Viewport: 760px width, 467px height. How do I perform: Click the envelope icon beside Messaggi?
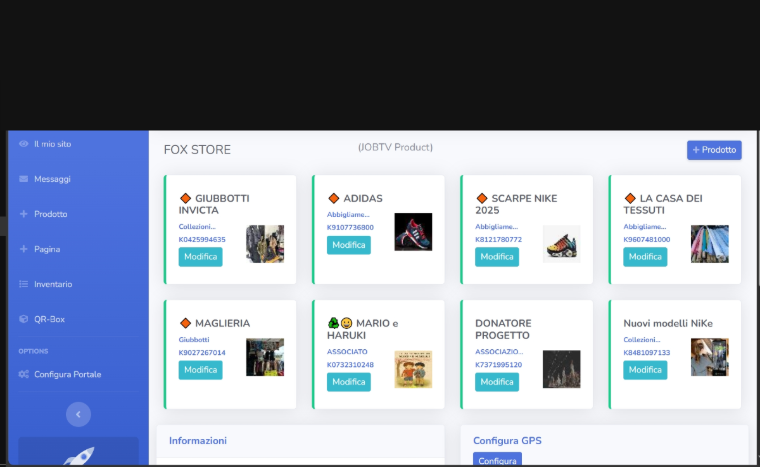23,179
